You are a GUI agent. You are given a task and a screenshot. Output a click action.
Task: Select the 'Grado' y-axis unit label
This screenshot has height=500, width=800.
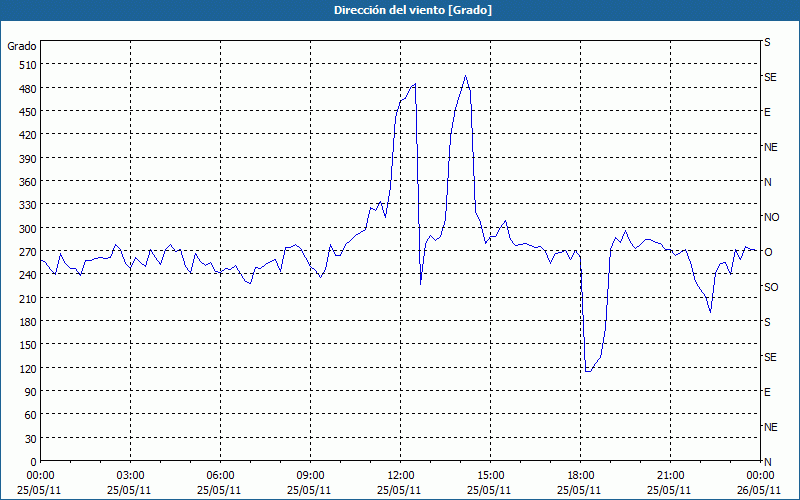click(x=22, y=46)
